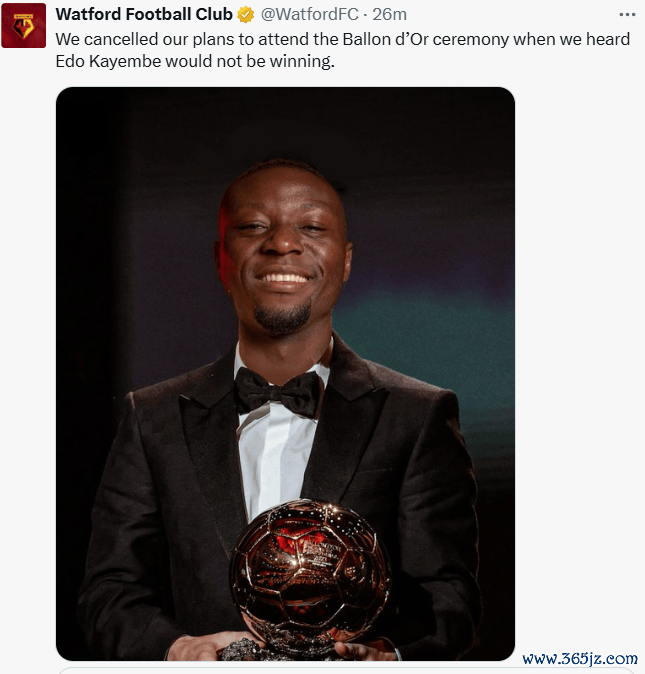This screenshot has width=645, height=674.
Task: Click the dark backdrop above the man
Action: tap(285, 125)
